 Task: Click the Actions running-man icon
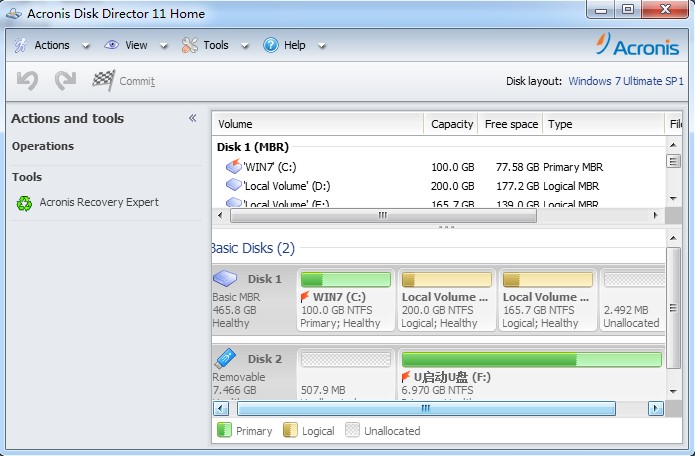20,45
